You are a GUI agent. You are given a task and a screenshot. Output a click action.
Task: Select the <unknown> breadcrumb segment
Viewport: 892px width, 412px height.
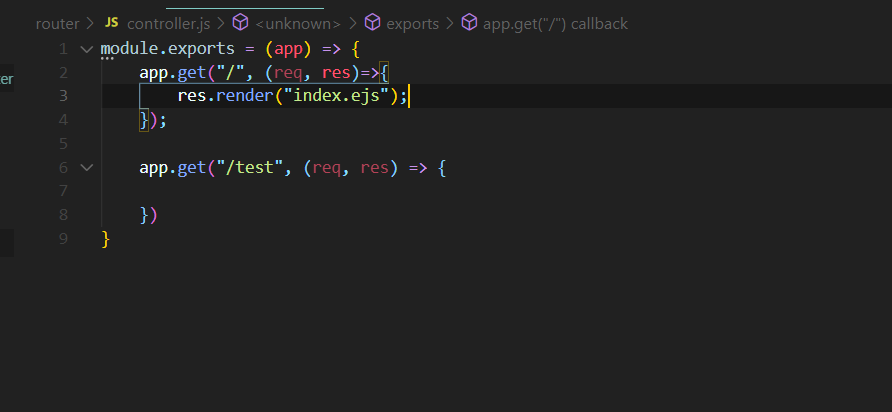[x=298, y=23]
